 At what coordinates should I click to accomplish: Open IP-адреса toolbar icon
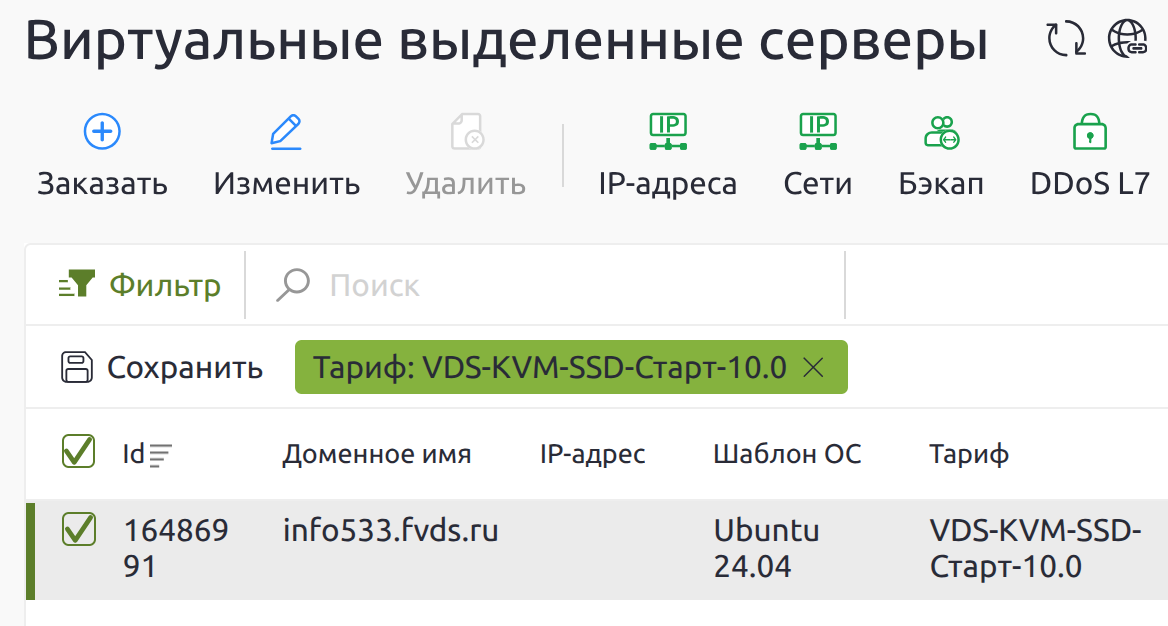click(x=667, y=132)
